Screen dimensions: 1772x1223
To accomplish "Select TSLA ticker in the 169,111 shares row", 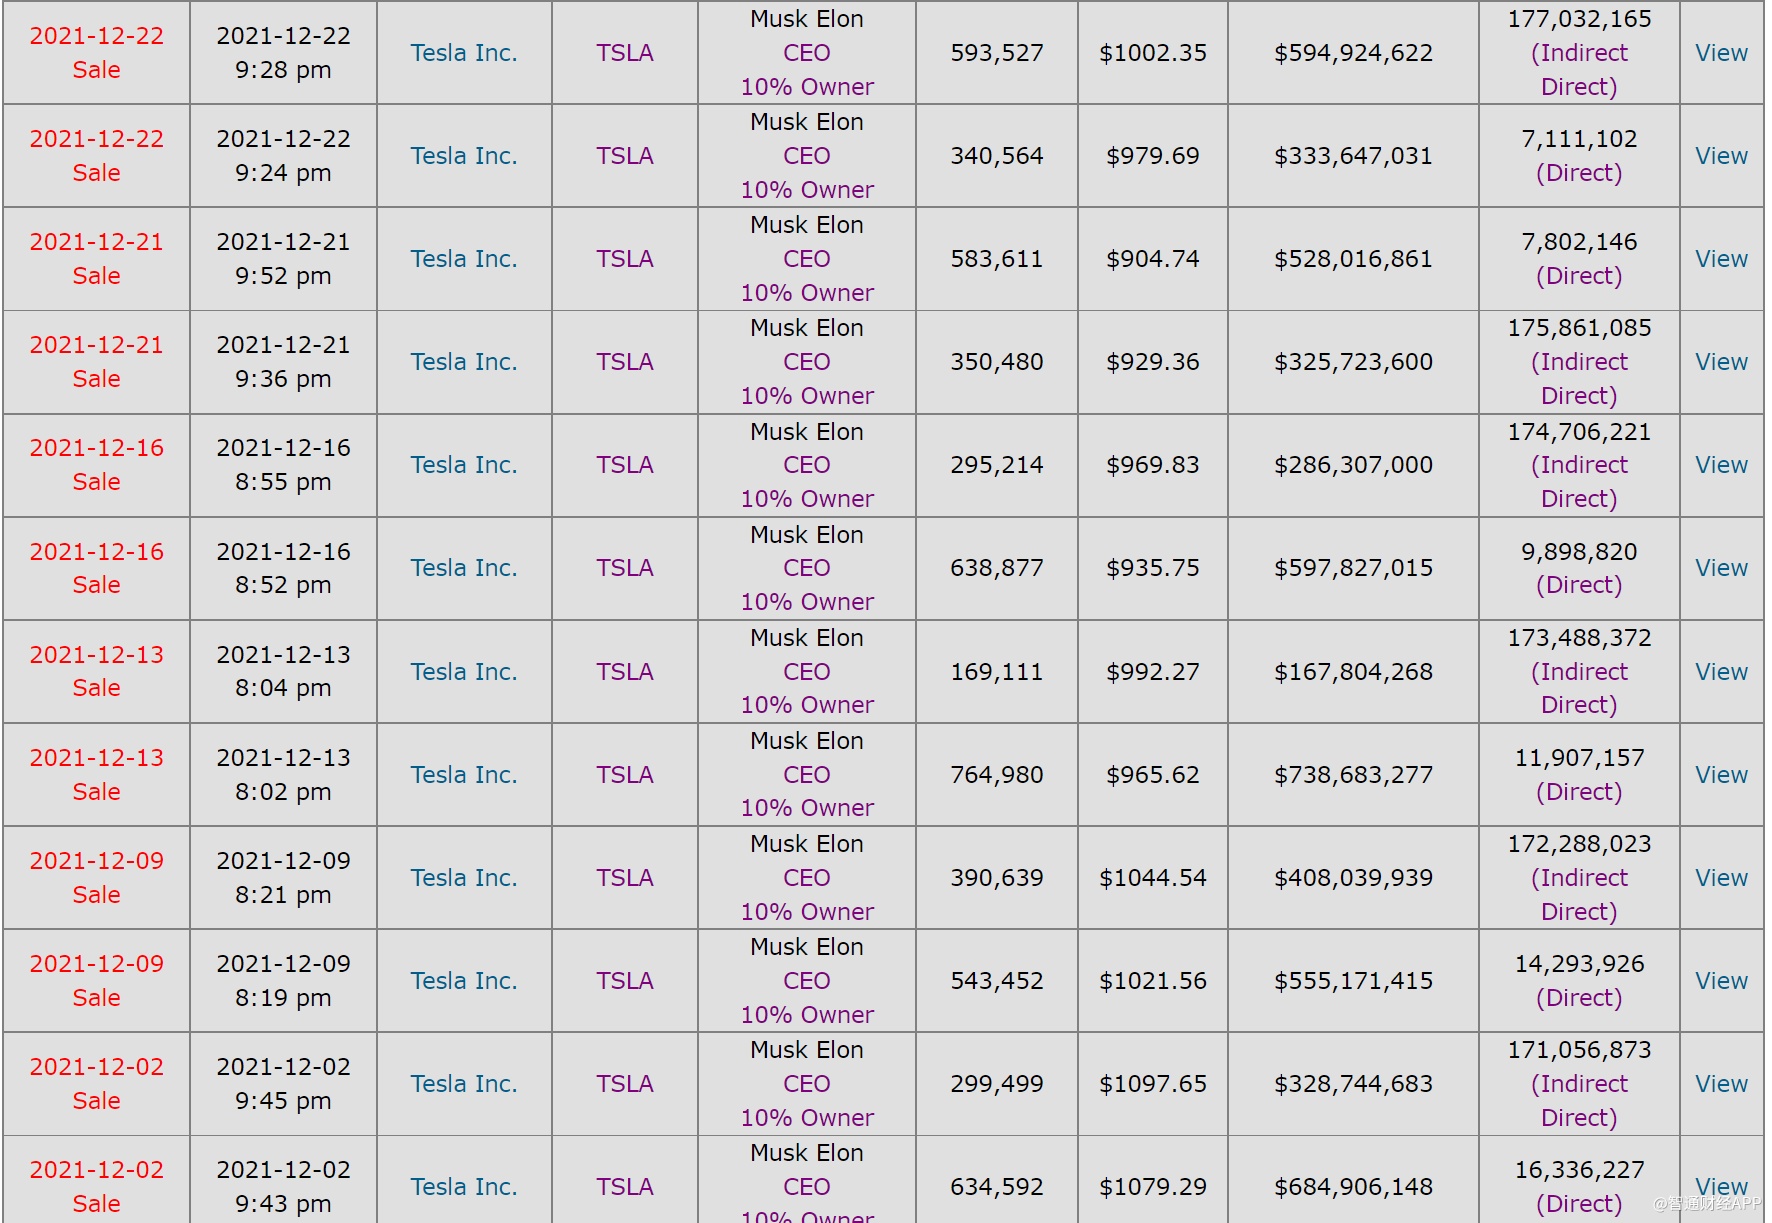I will [625, 672].
